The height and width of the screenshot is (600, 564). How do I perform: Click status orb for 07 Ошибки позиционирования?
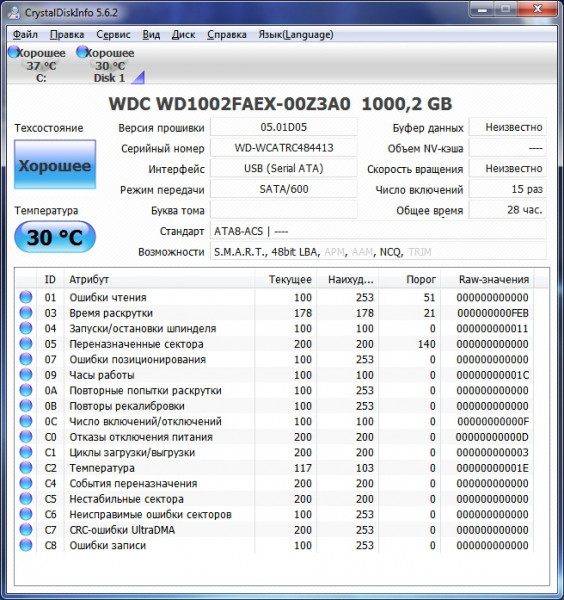26,359
